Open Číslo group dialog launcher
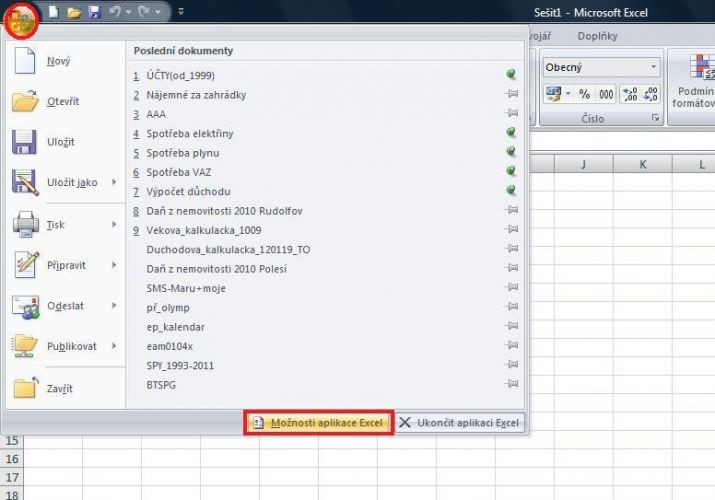 [656, 118]
